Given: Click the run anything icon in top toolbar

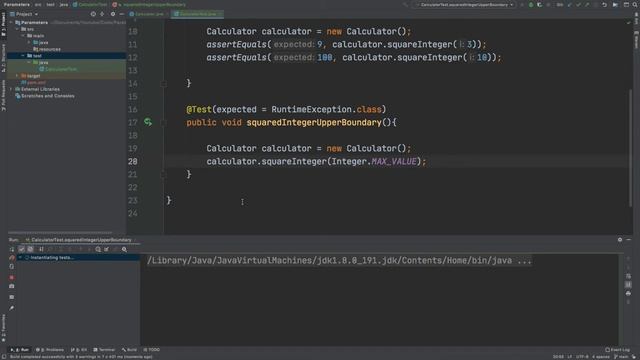Looking at the screenshot, I should click(616, 5).
